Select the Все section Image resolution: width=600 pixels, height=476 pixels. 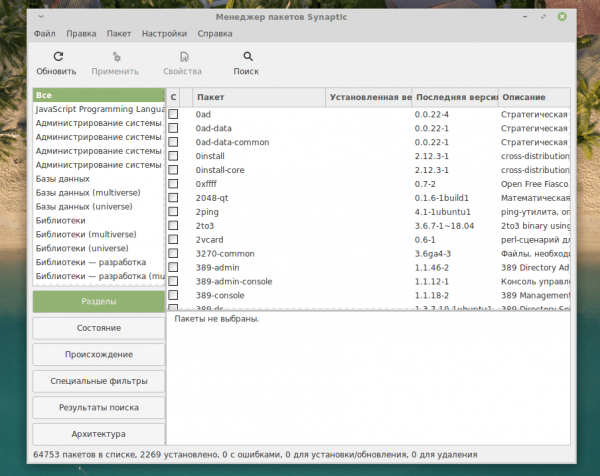click(x=99, y=95)
